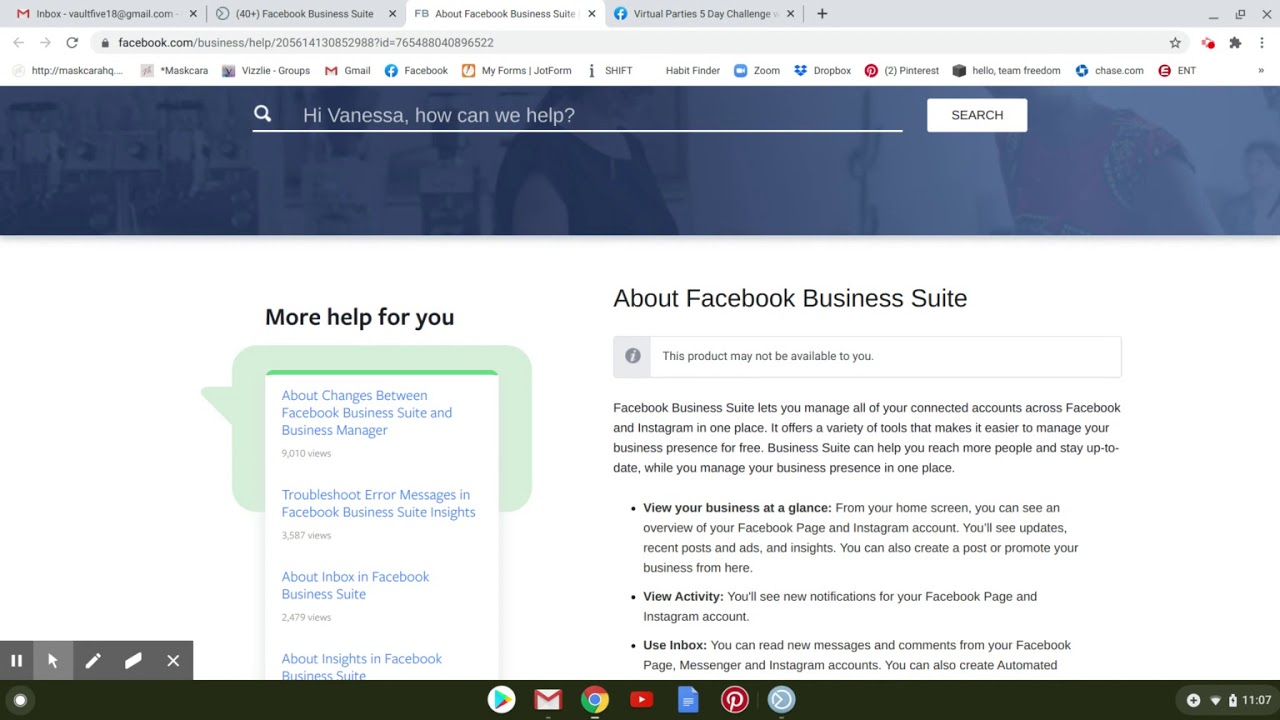Go forward in browser history

pyautogui.click(x=45, y=43)
